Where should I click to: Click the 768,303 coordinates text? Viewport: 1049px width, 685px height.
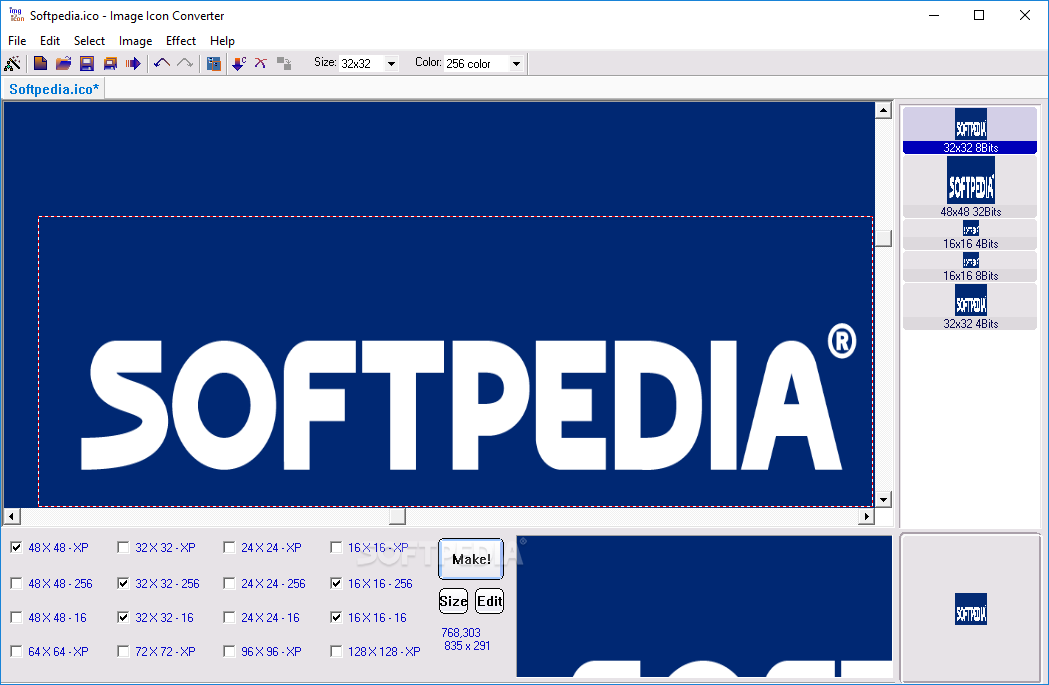[x=461, y=633]
